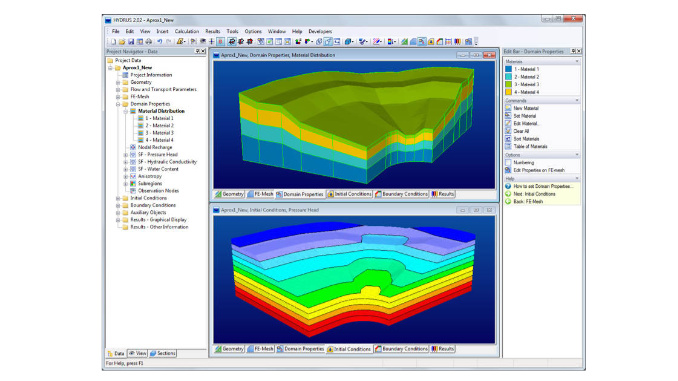Click Edit Properties on FE-mesh icon
The height and width of the screenshot is (381, 678).
pyautogui.click(x=508, y=170)
